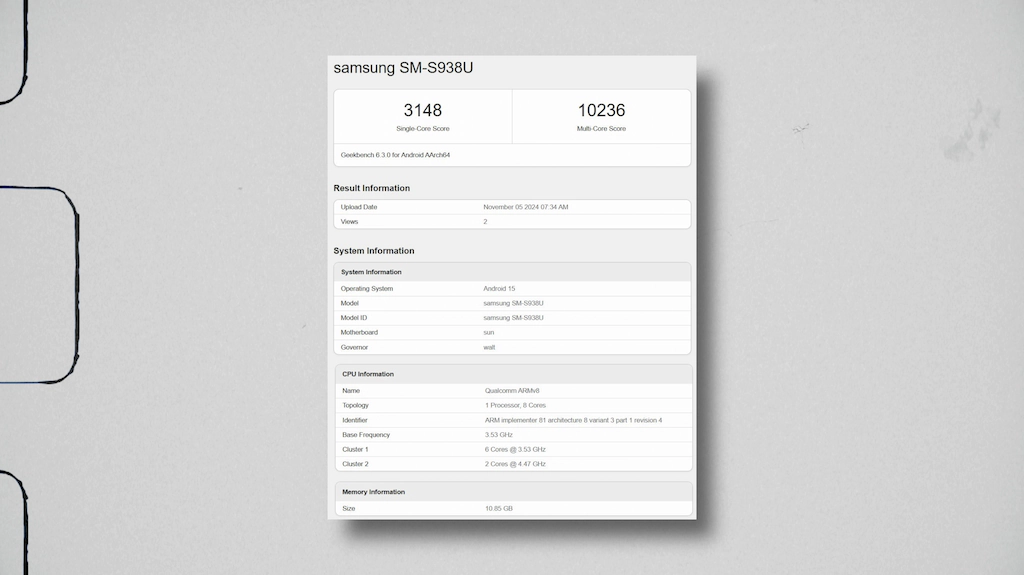Image resolution: width=1024 pixels, height=575 pixels.
Task: Click the Result Information heading
Action: (x=372, y=188)
